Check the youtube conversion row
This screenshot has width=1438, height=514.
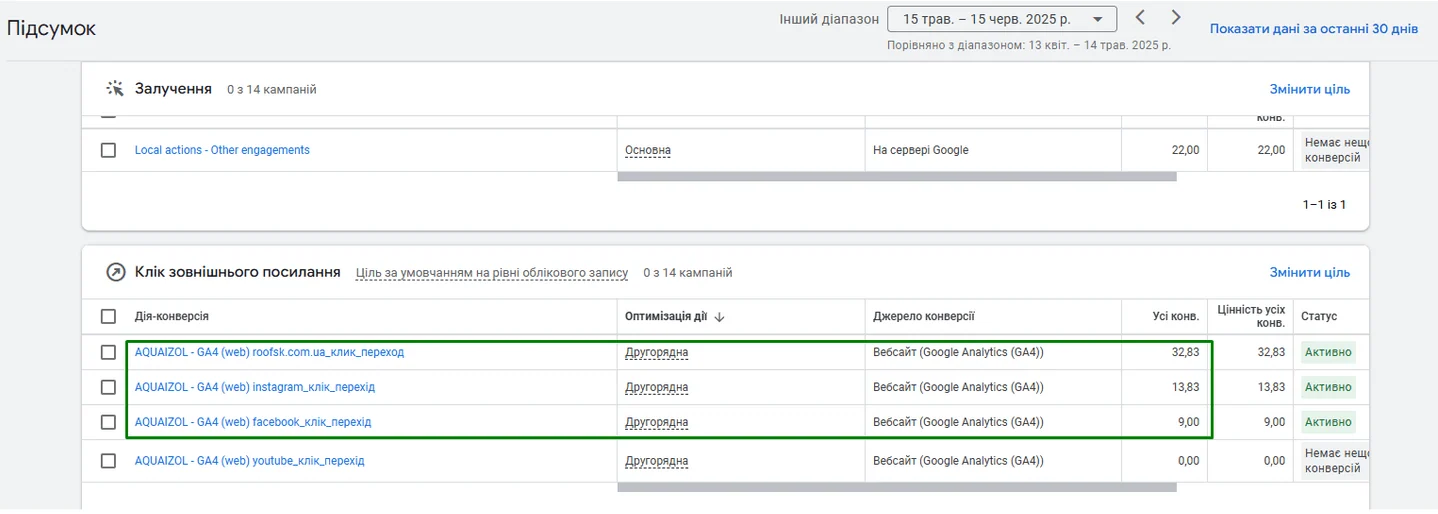[108, 461]
